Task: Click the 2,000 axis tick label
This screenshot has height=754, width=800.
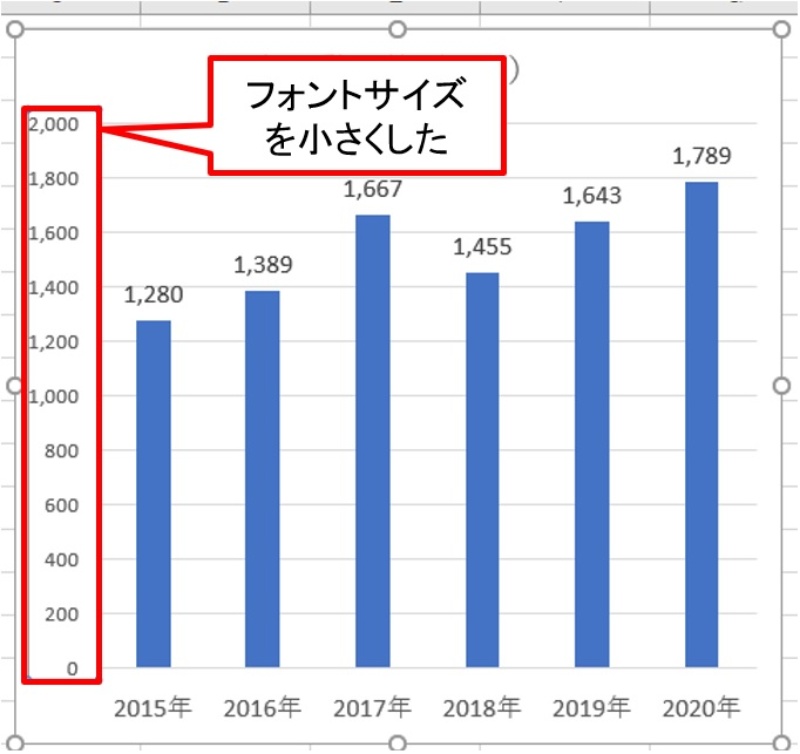Action: [x=55, y=126]
